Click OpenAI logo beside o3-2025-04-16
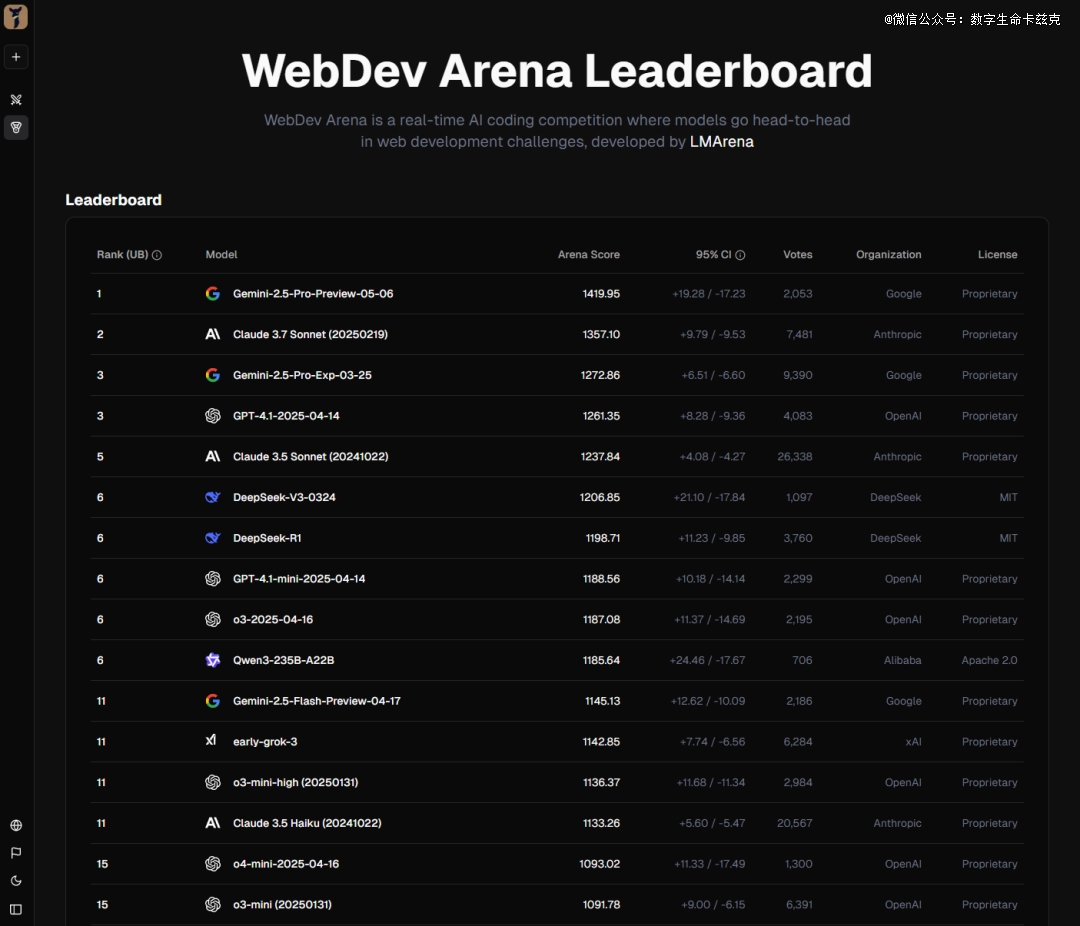This screenshot has width=1080, height=926. coord(213,619)
